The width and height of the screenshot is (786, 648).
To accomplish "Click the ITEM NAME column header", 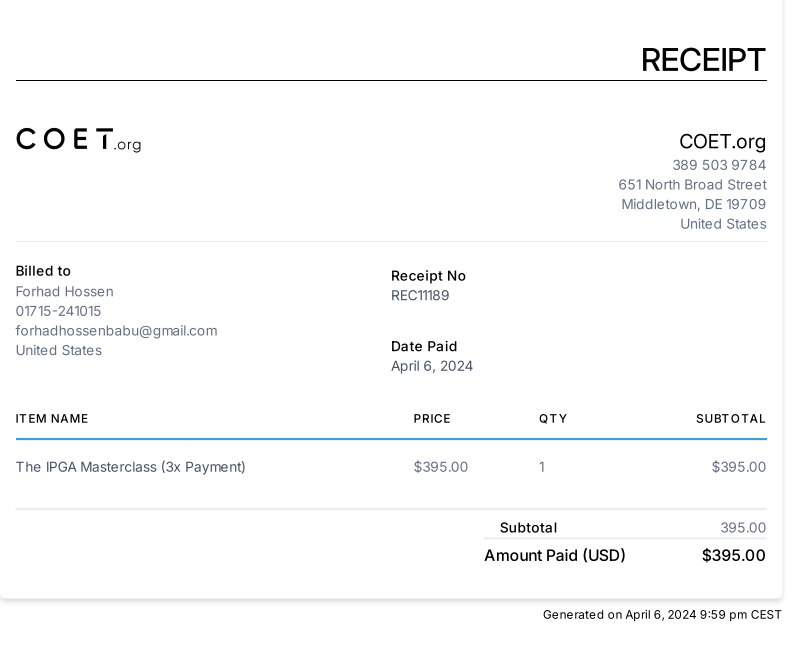I will (52, 419).
